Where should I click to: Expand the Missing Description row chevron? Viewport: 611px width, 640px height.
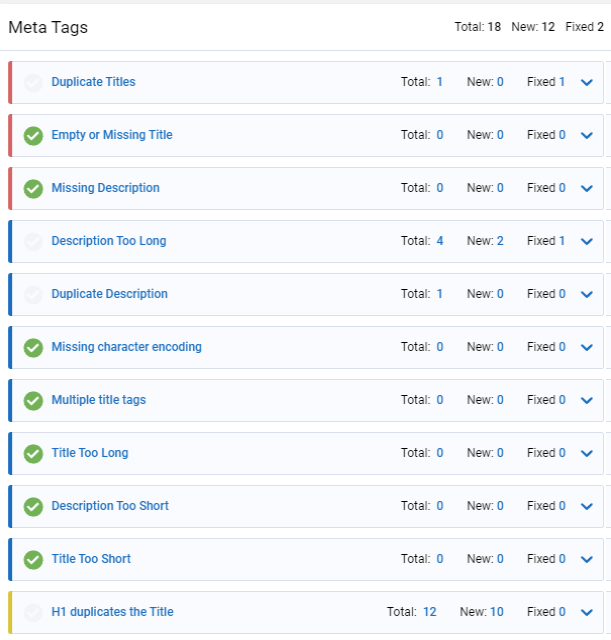click(587, 189)
